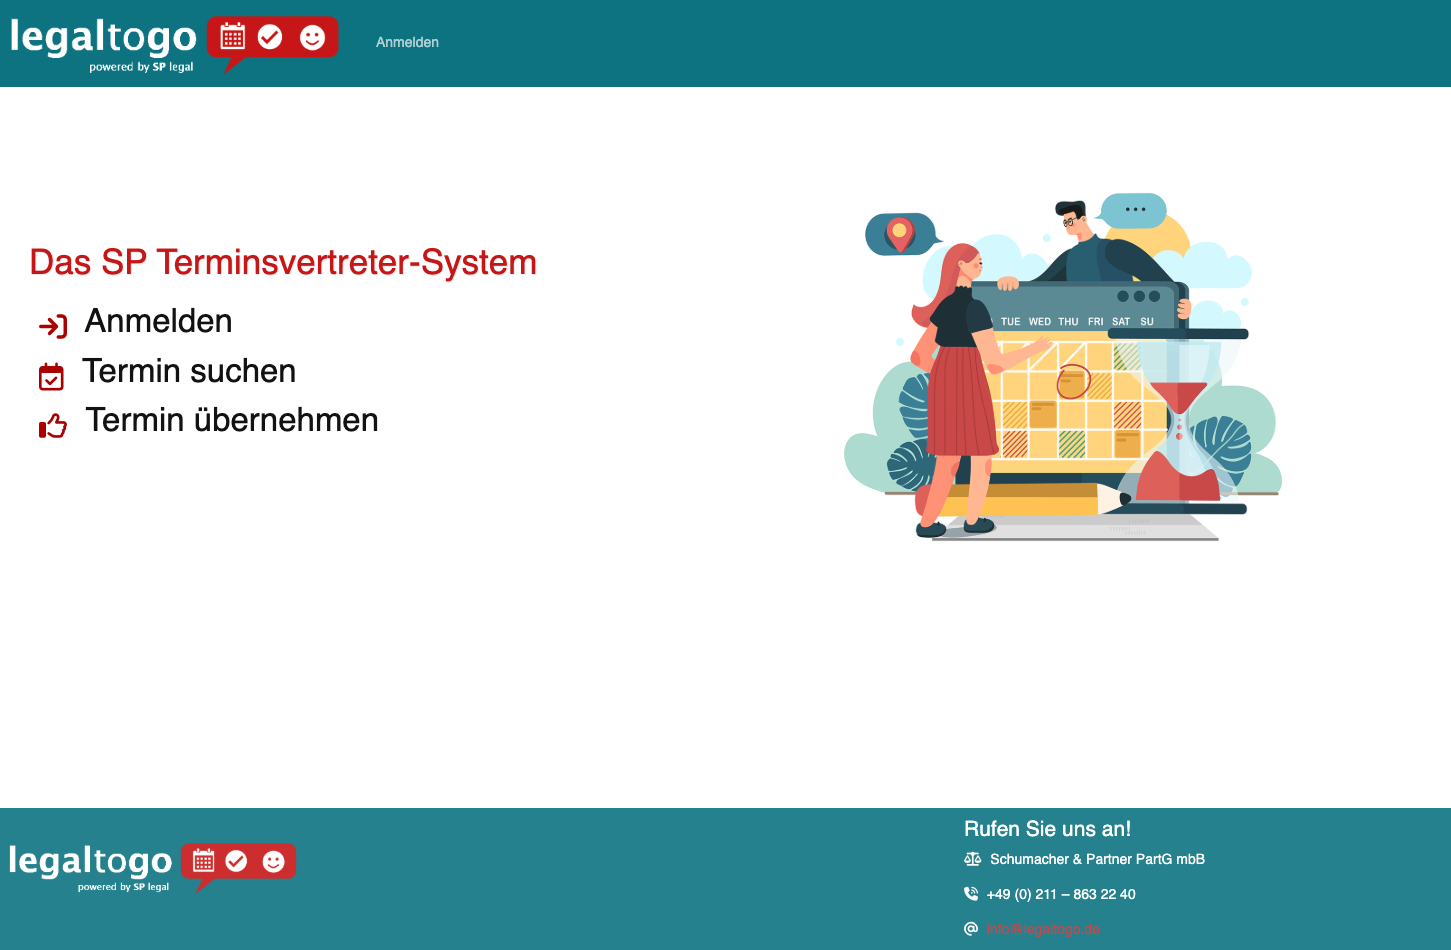Click the smiley icon in the header logo

click(312, 37)
